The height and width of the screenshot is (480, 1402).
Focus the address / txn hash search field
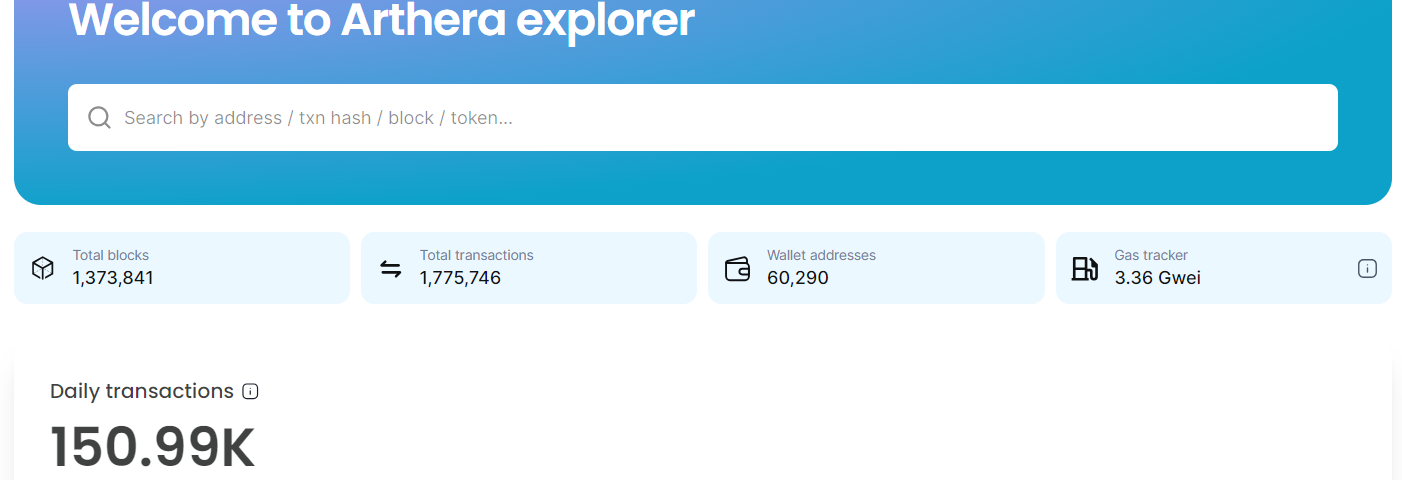(x=702, y=118)
